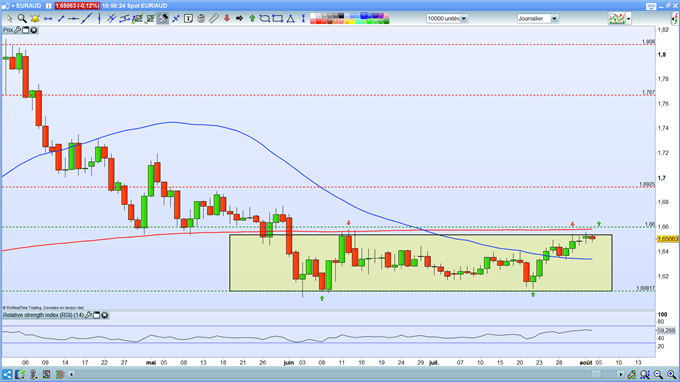Open the 10000 unités dropdown
Viewport: 680px width, 382px height.
click(x=464, y=19)
